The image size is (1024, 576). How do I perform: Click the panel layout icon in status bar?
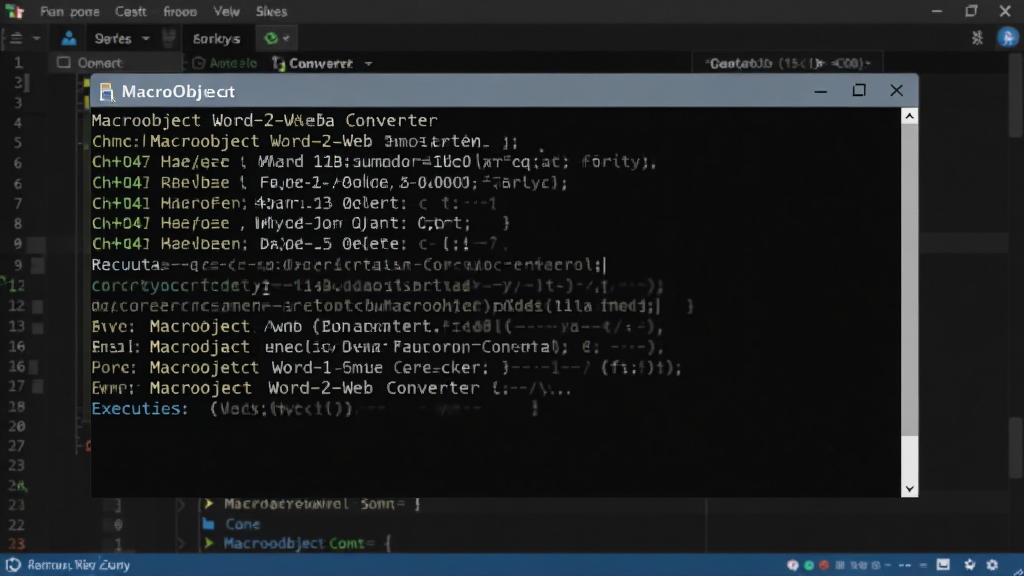click(944, 565)
